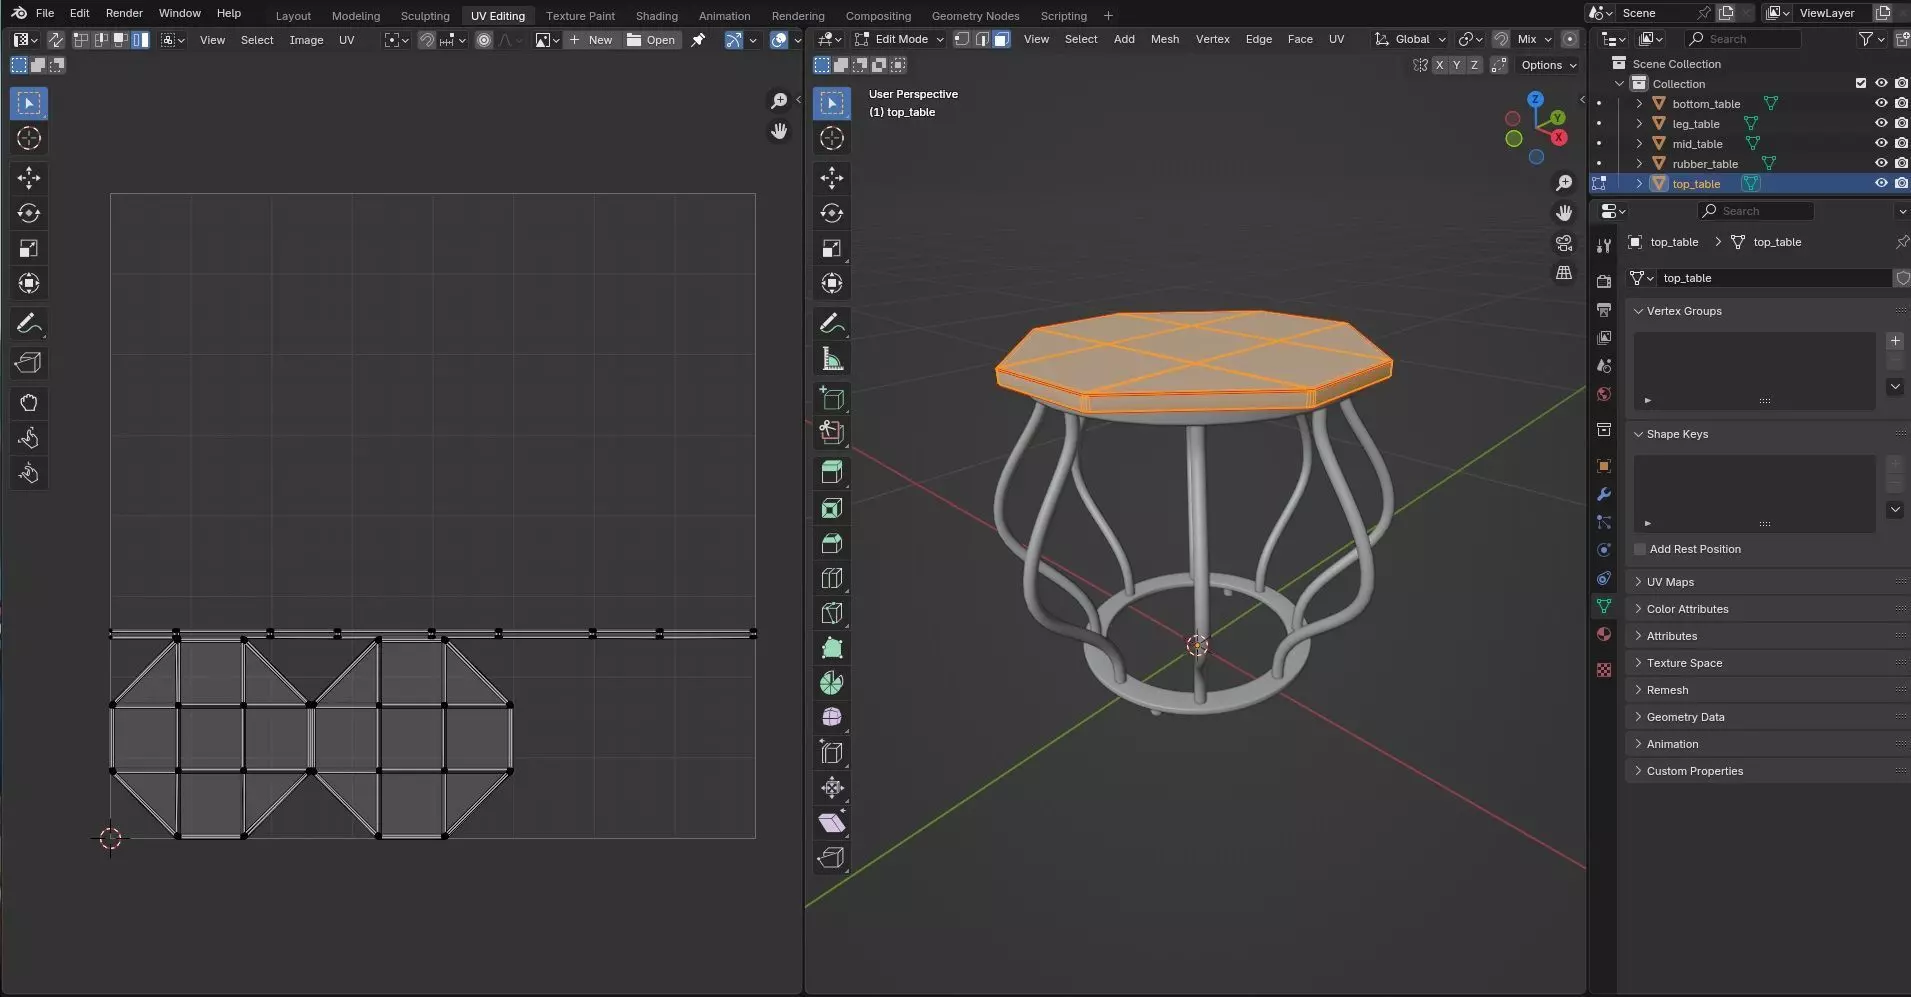Screen dimensions: 1911x997
Task: Select the Move tool in UV editor
Action: 29,178
